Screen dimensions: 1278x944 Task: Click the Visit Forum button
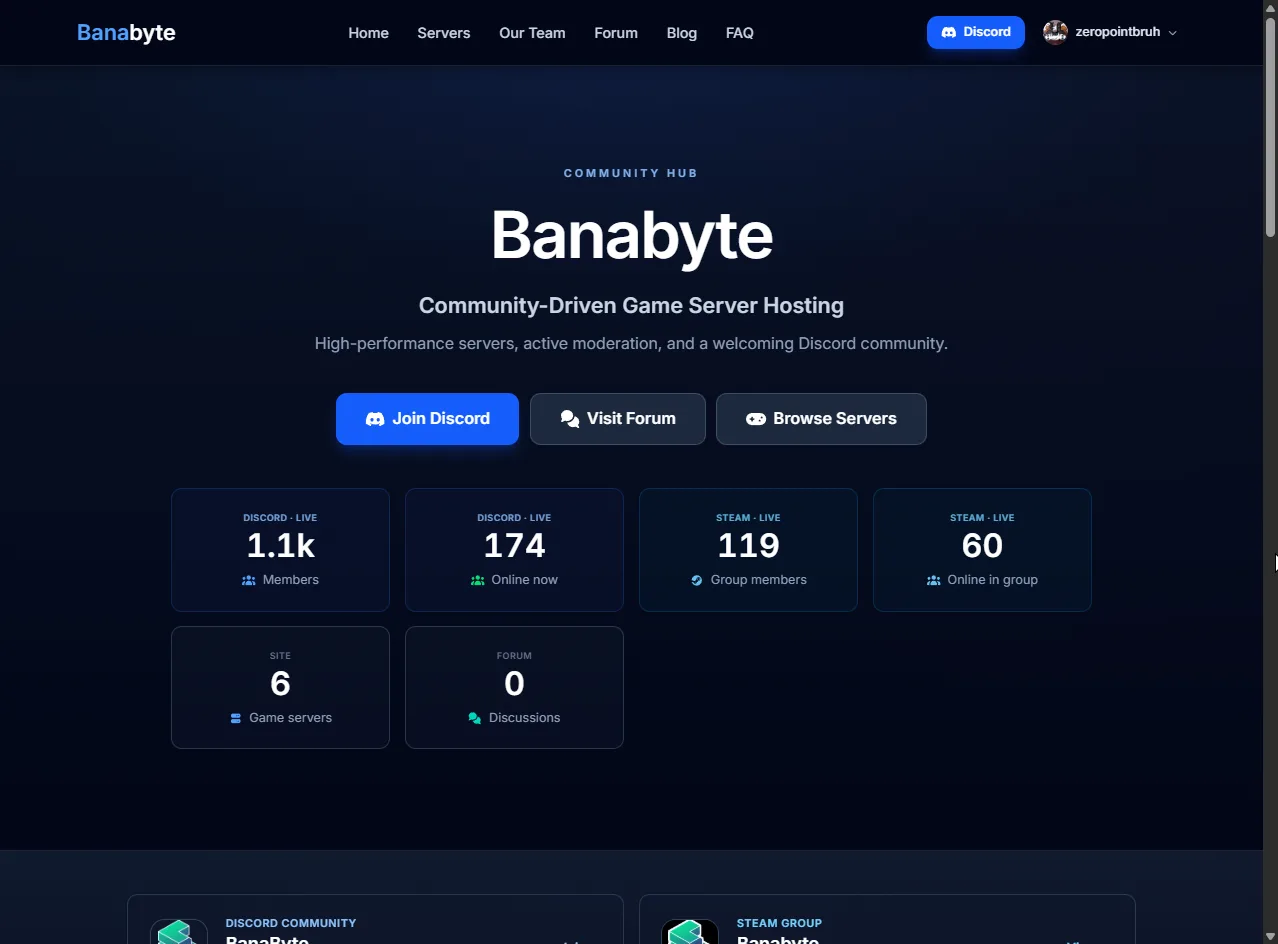pyautogui.click(x=618, y=419)
